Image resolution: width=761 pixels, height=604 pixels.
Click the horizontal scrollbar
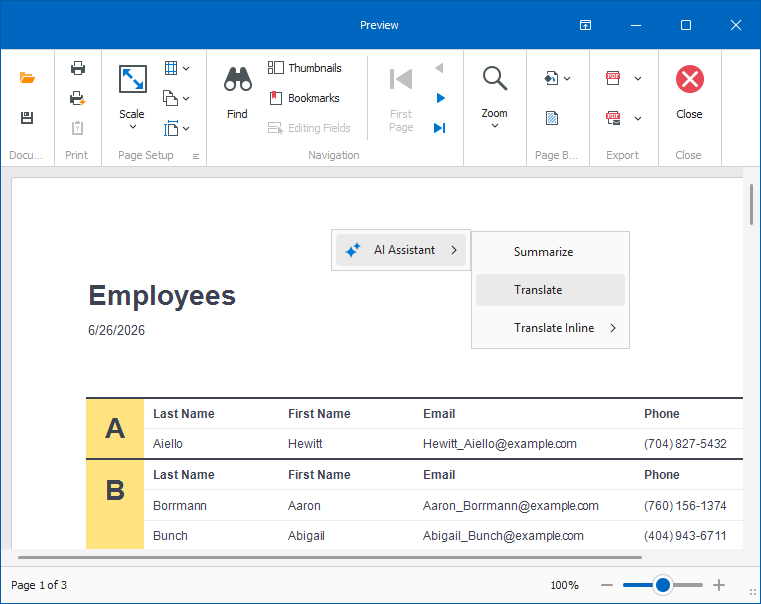(x=330, y=557)
